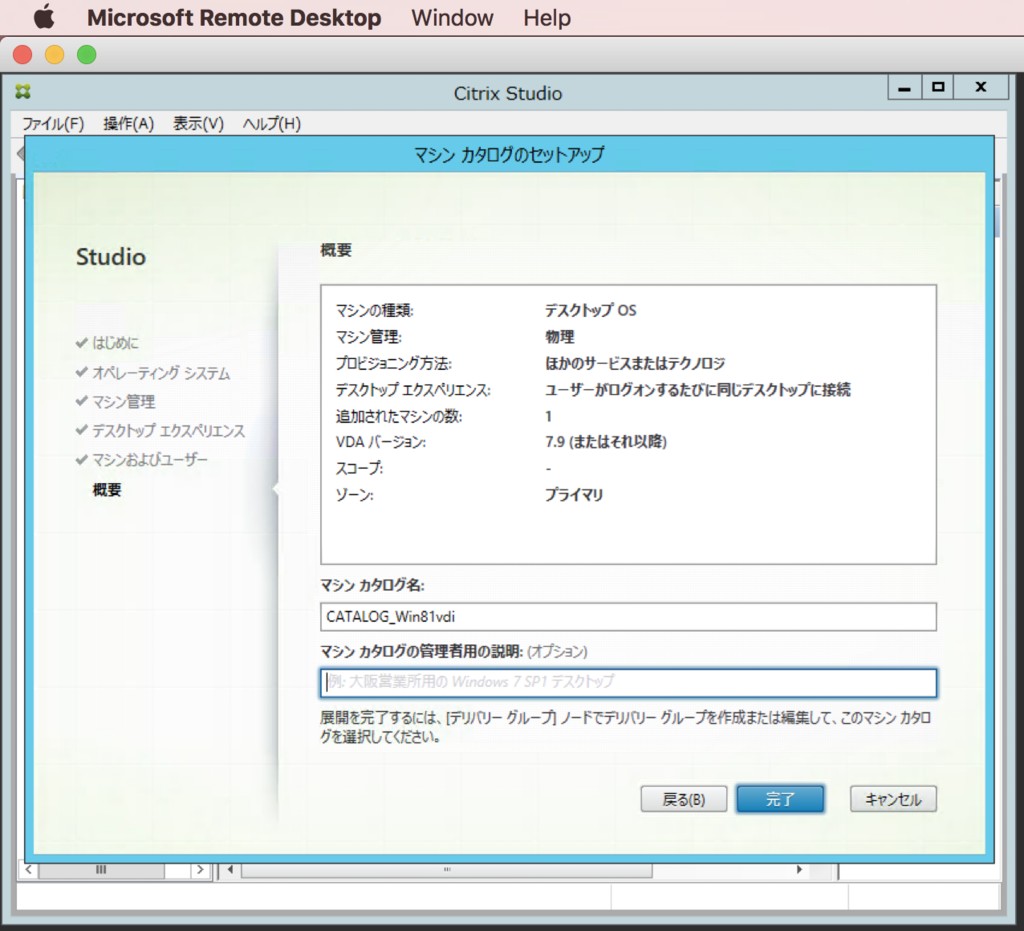Image resolution: width=1024 pixels, height=931 pixels.
Task: Click the マシンの種類 label
Action: coord(374,310)
